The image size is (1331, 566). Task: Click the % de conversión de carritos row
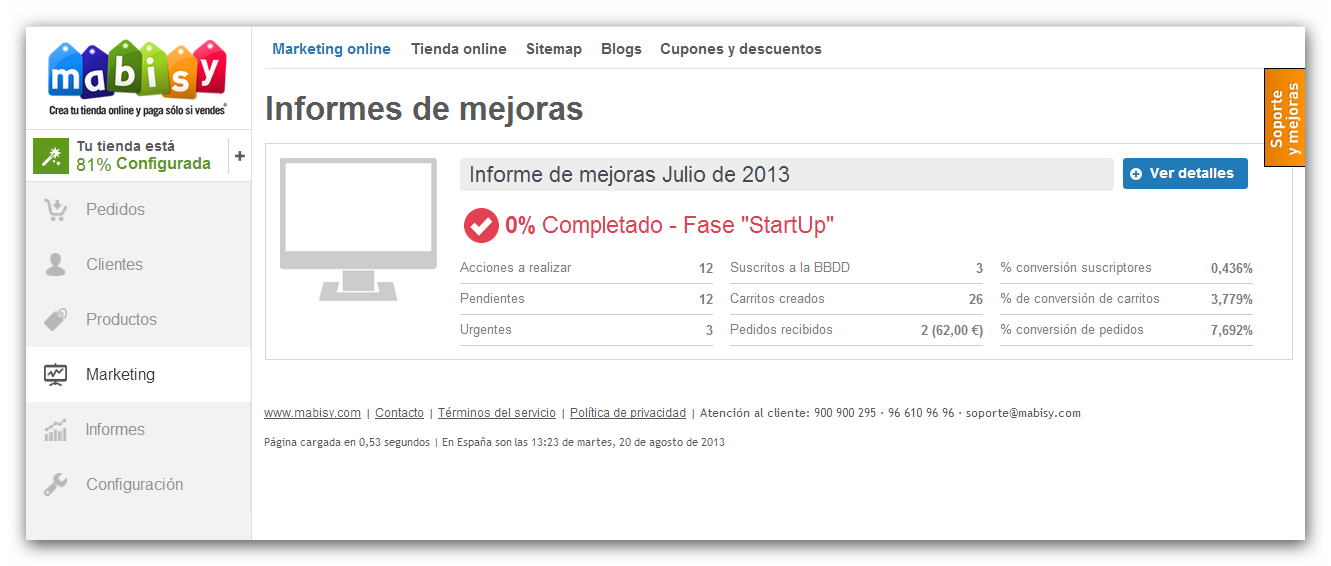1126,299
